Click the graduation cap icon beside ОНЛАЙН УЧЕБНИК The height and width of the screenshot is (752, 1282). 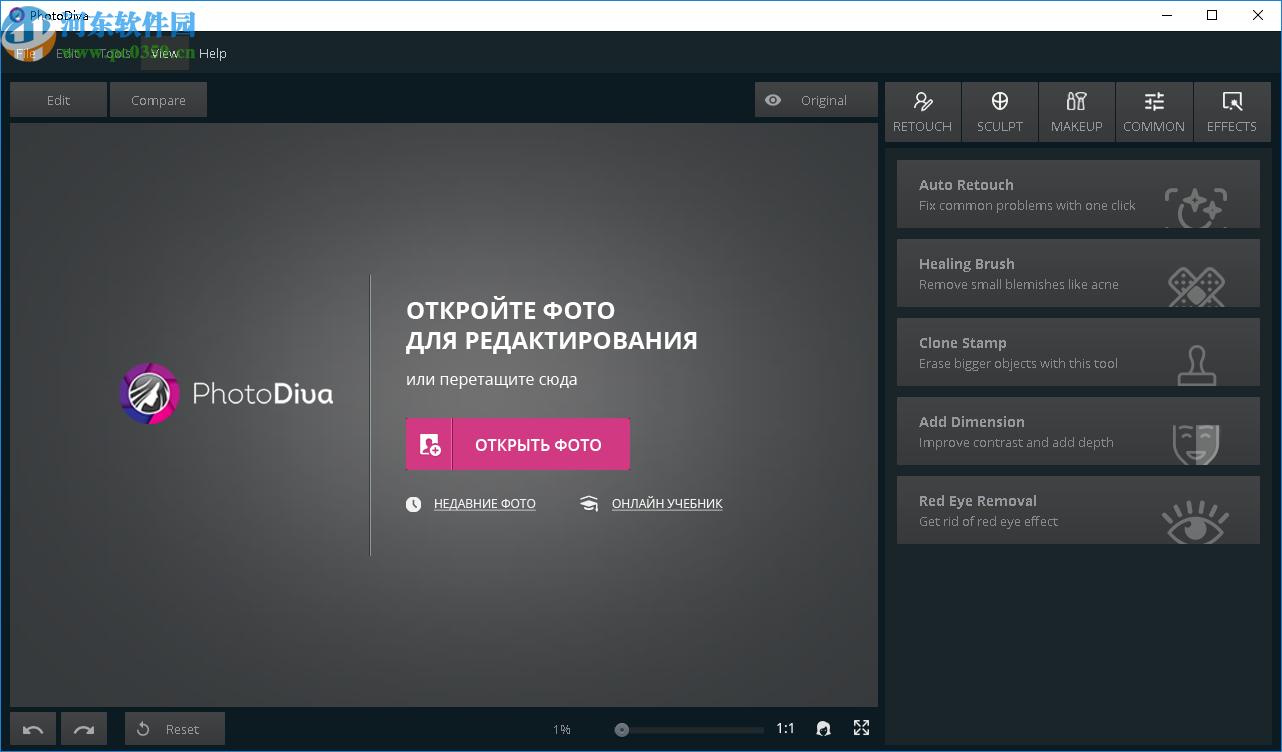pyautogui.click(x=589, y=504)
